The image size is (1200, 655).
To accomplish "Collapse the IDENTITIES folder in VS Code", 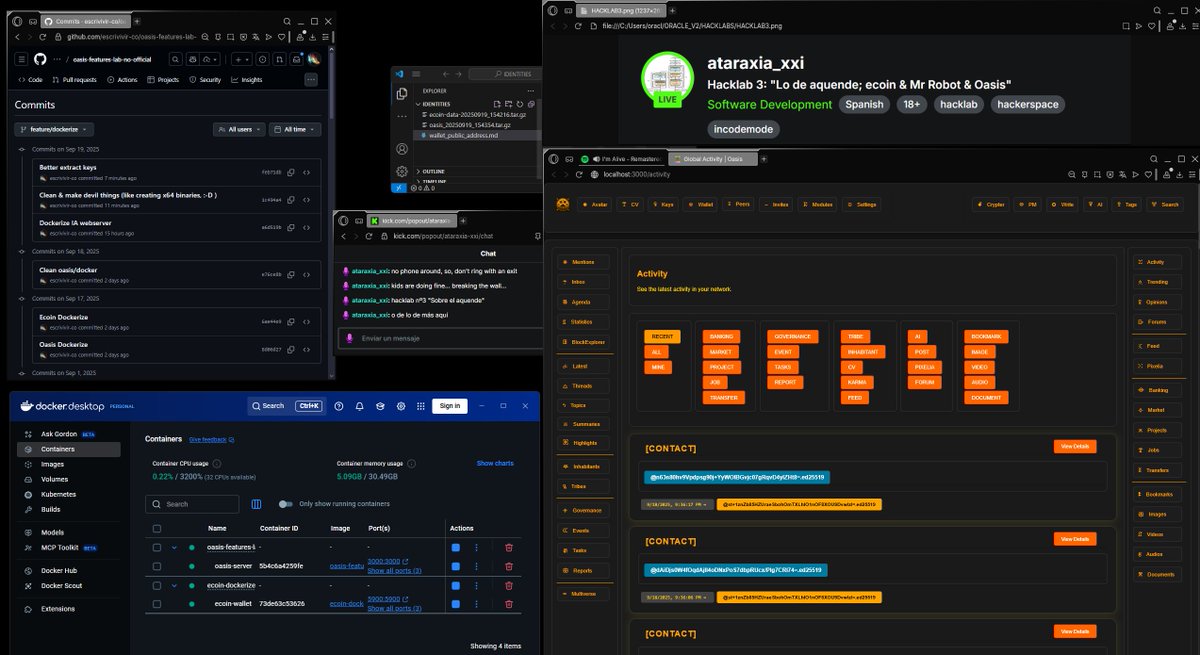I will [x=418, y=103].
